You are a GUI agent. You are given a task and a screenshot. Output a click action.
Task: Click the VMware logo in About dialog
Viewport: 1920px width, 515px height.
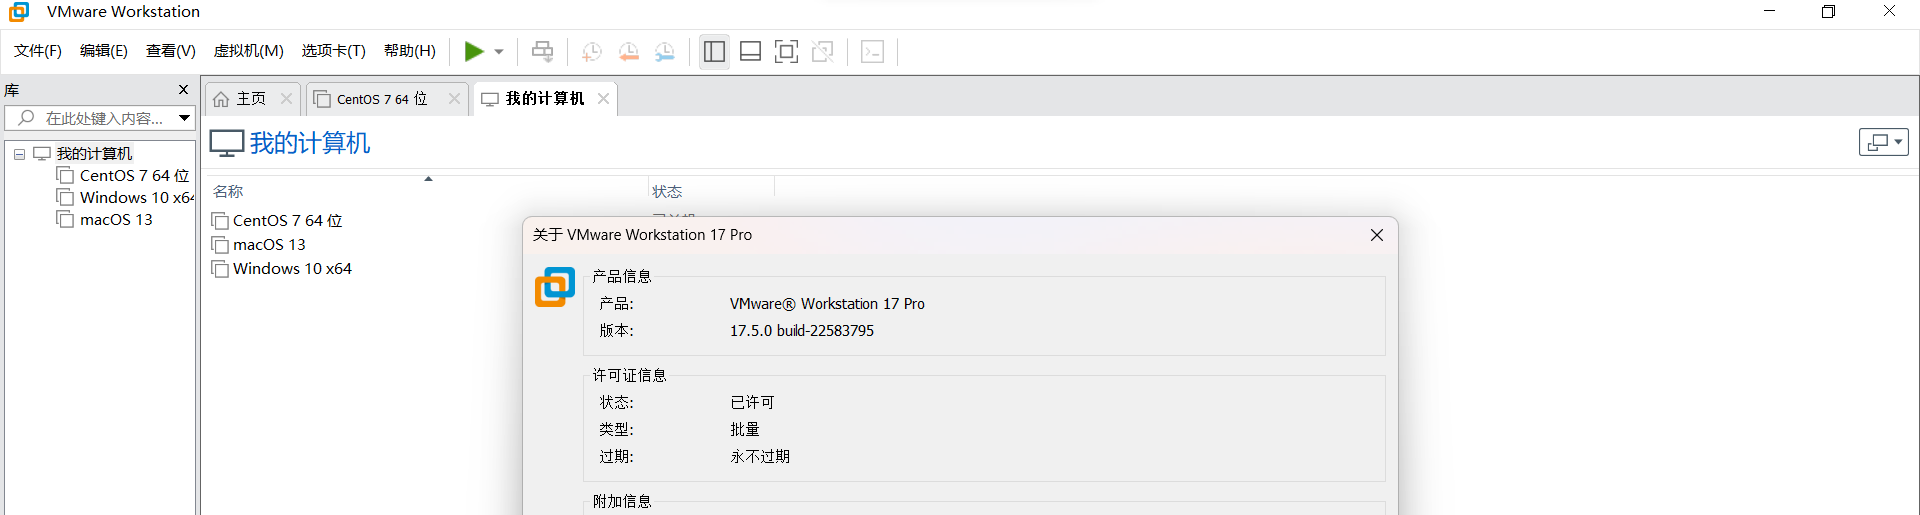tap(555, 287)
